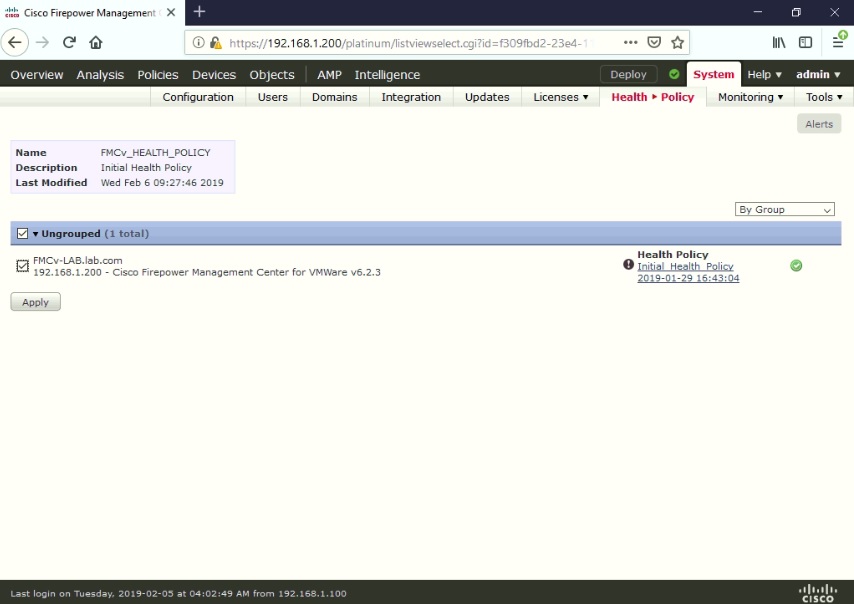Collapse the Ungrouped section triangle
Screen dimensions: 854x604
coord(35,234)
